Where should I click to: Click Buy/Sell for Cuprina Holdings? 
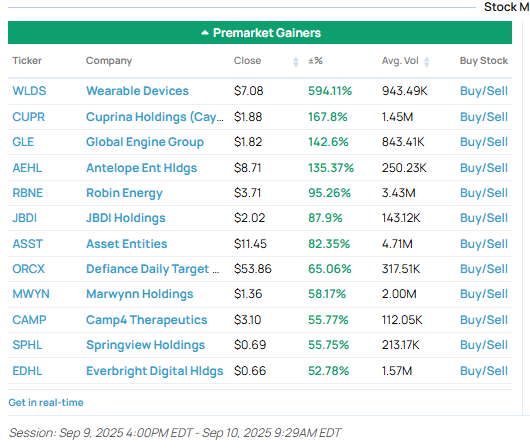[x=484, y=117]
